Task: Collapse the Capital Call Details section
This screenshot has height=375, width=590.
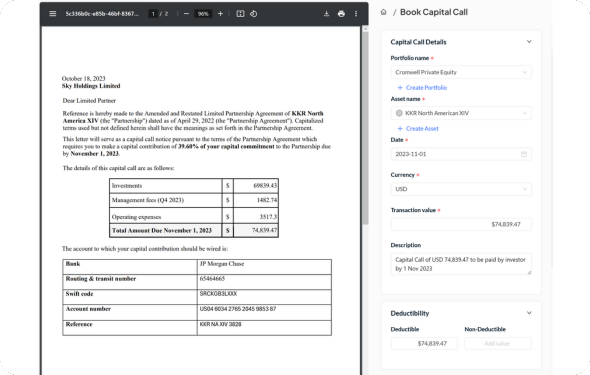Action: point(529,42)
